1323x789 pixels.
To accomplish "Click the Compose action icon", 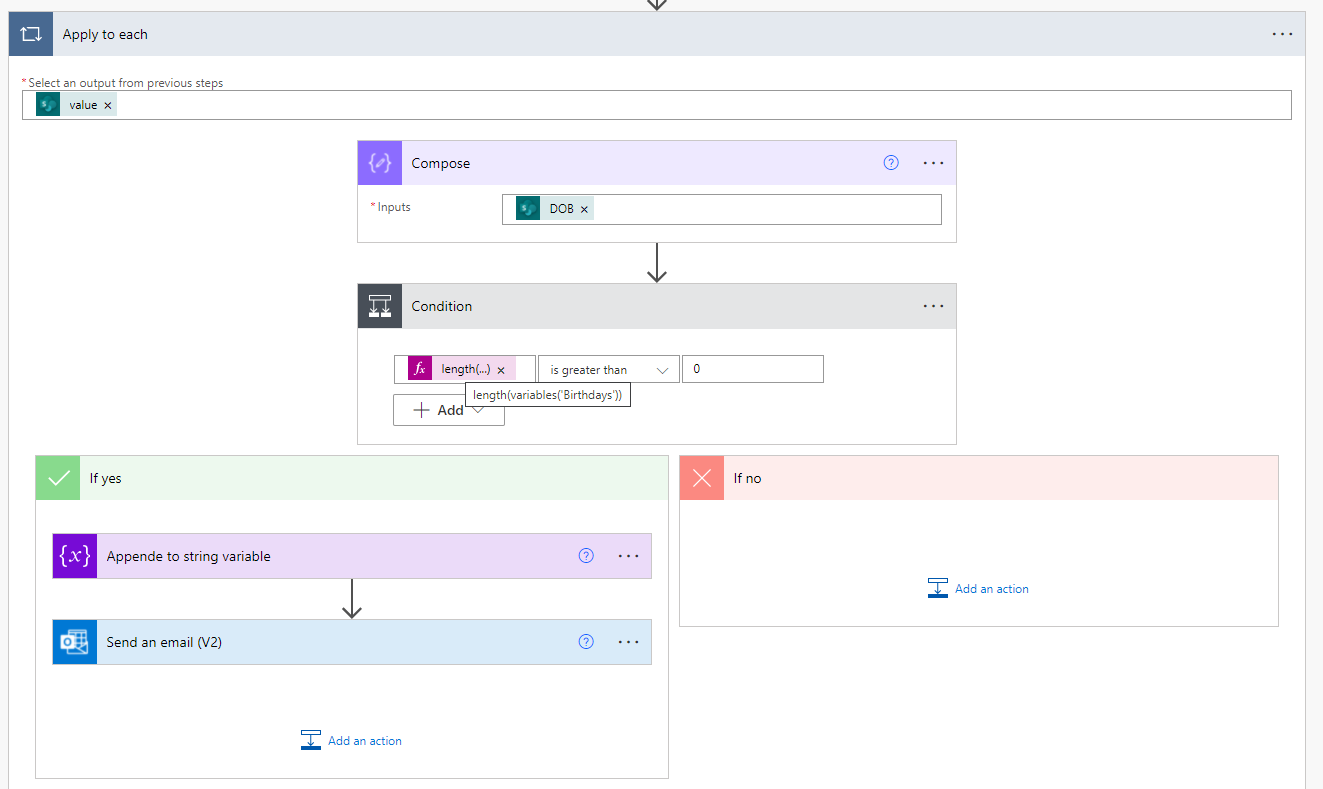I will coord(380,163).
